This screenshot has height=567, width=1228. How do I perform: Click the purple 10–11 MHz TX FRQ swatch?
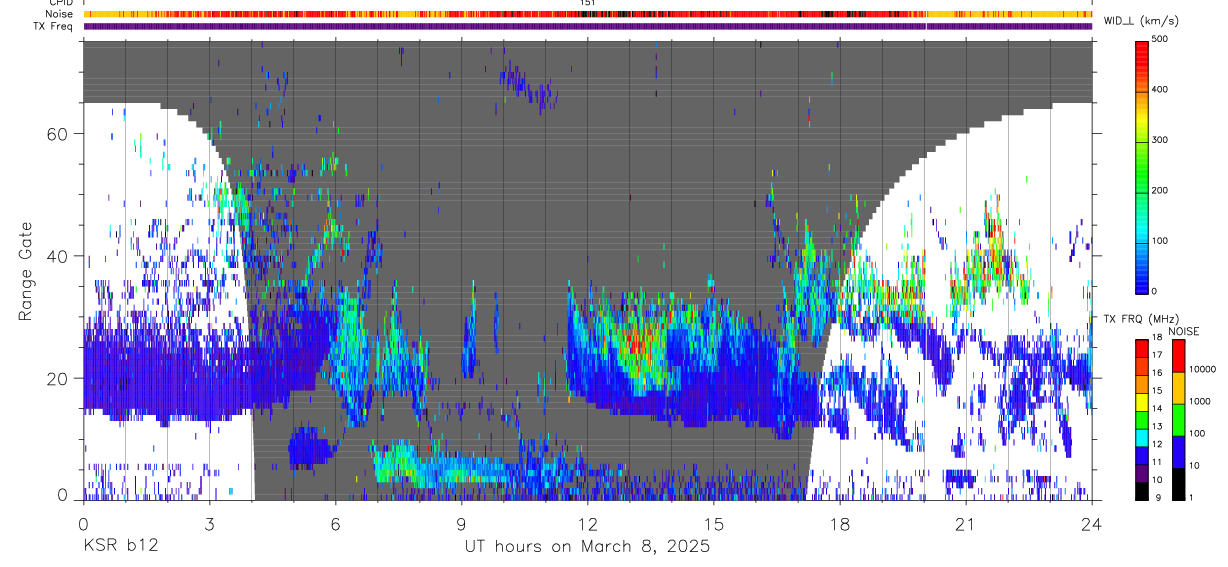[1142, 474]
